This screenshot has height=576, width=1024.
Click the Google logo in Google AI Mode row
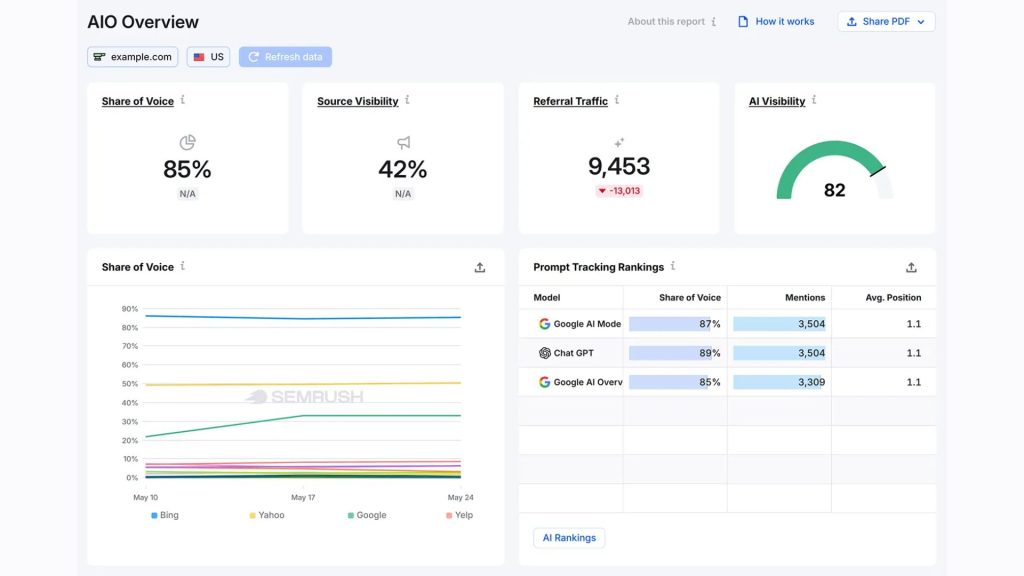pyautogui.click(x=544, y=324)
